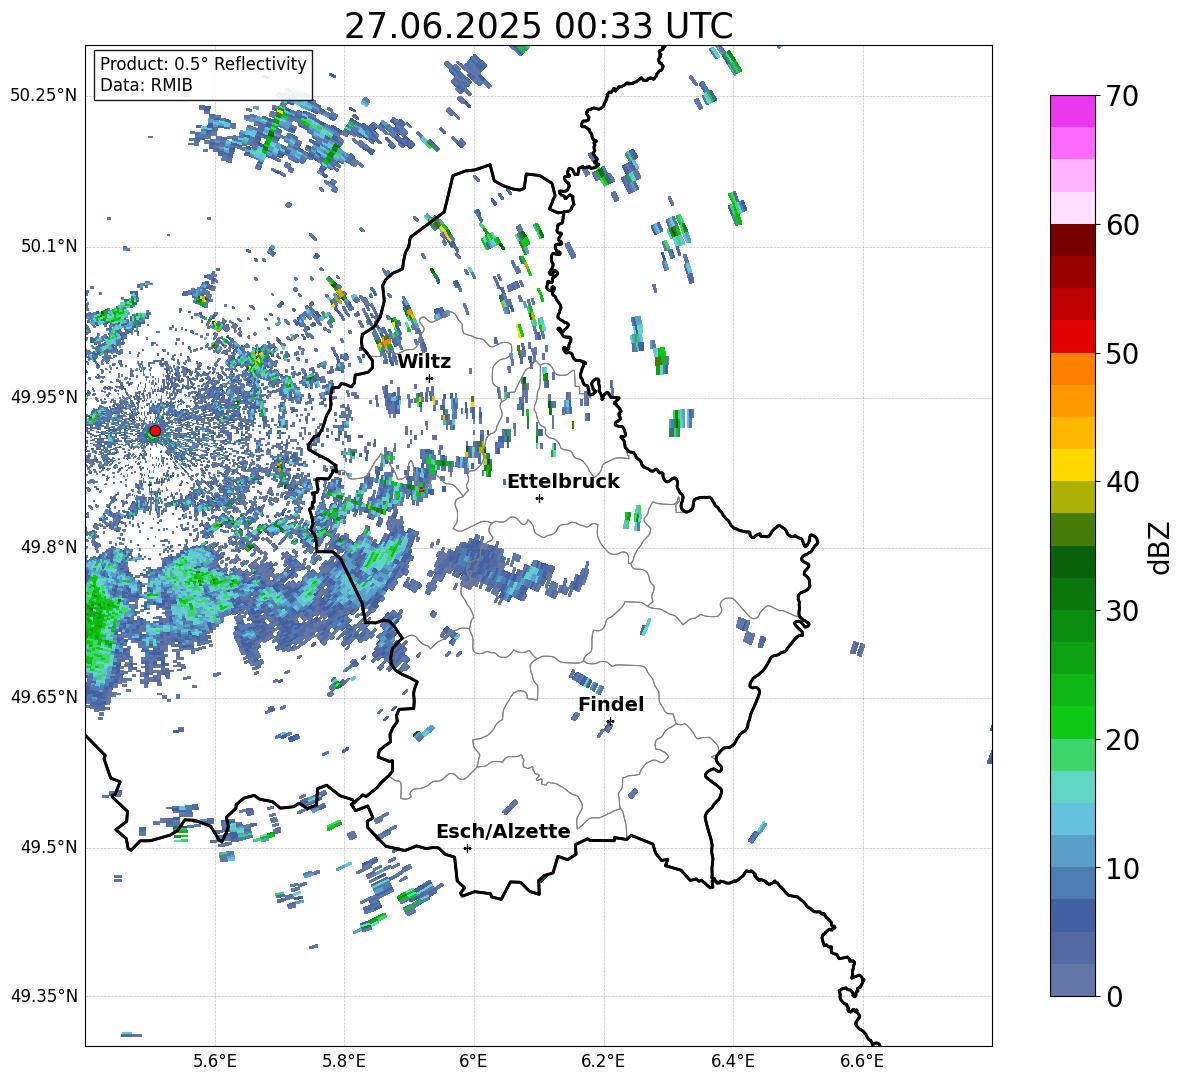Click the 5.8°E longitude label
Image resolution: width=1184 pixels, height=1081 pixels.
(x=344, y=1061)
